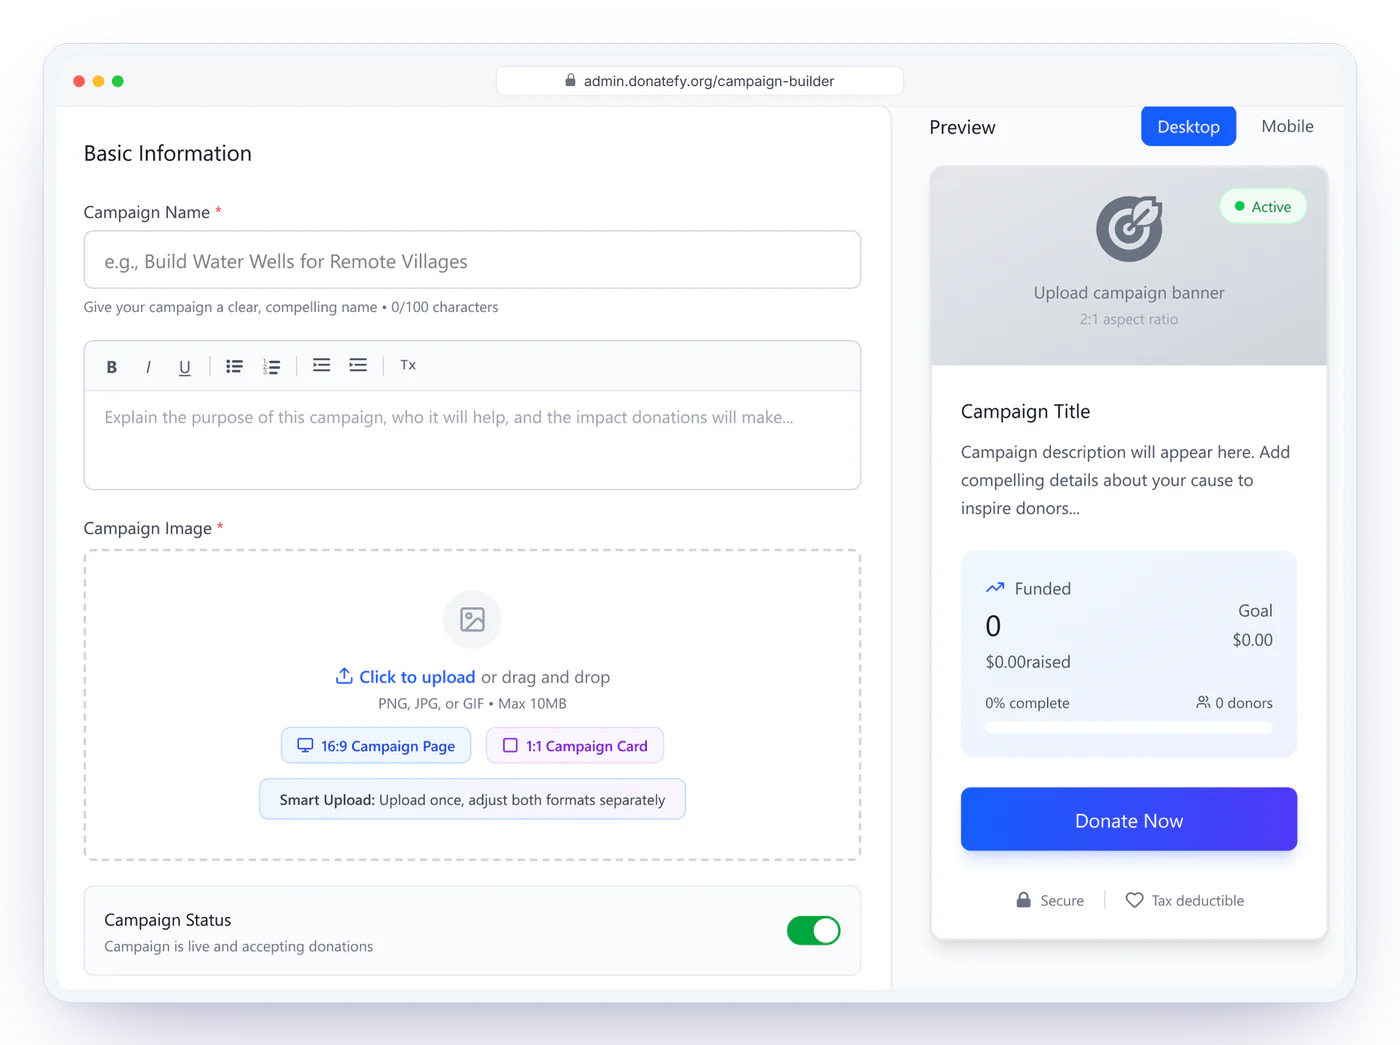Click the browser address bar URL
Screen dimensions: 1400x1045
708,80
